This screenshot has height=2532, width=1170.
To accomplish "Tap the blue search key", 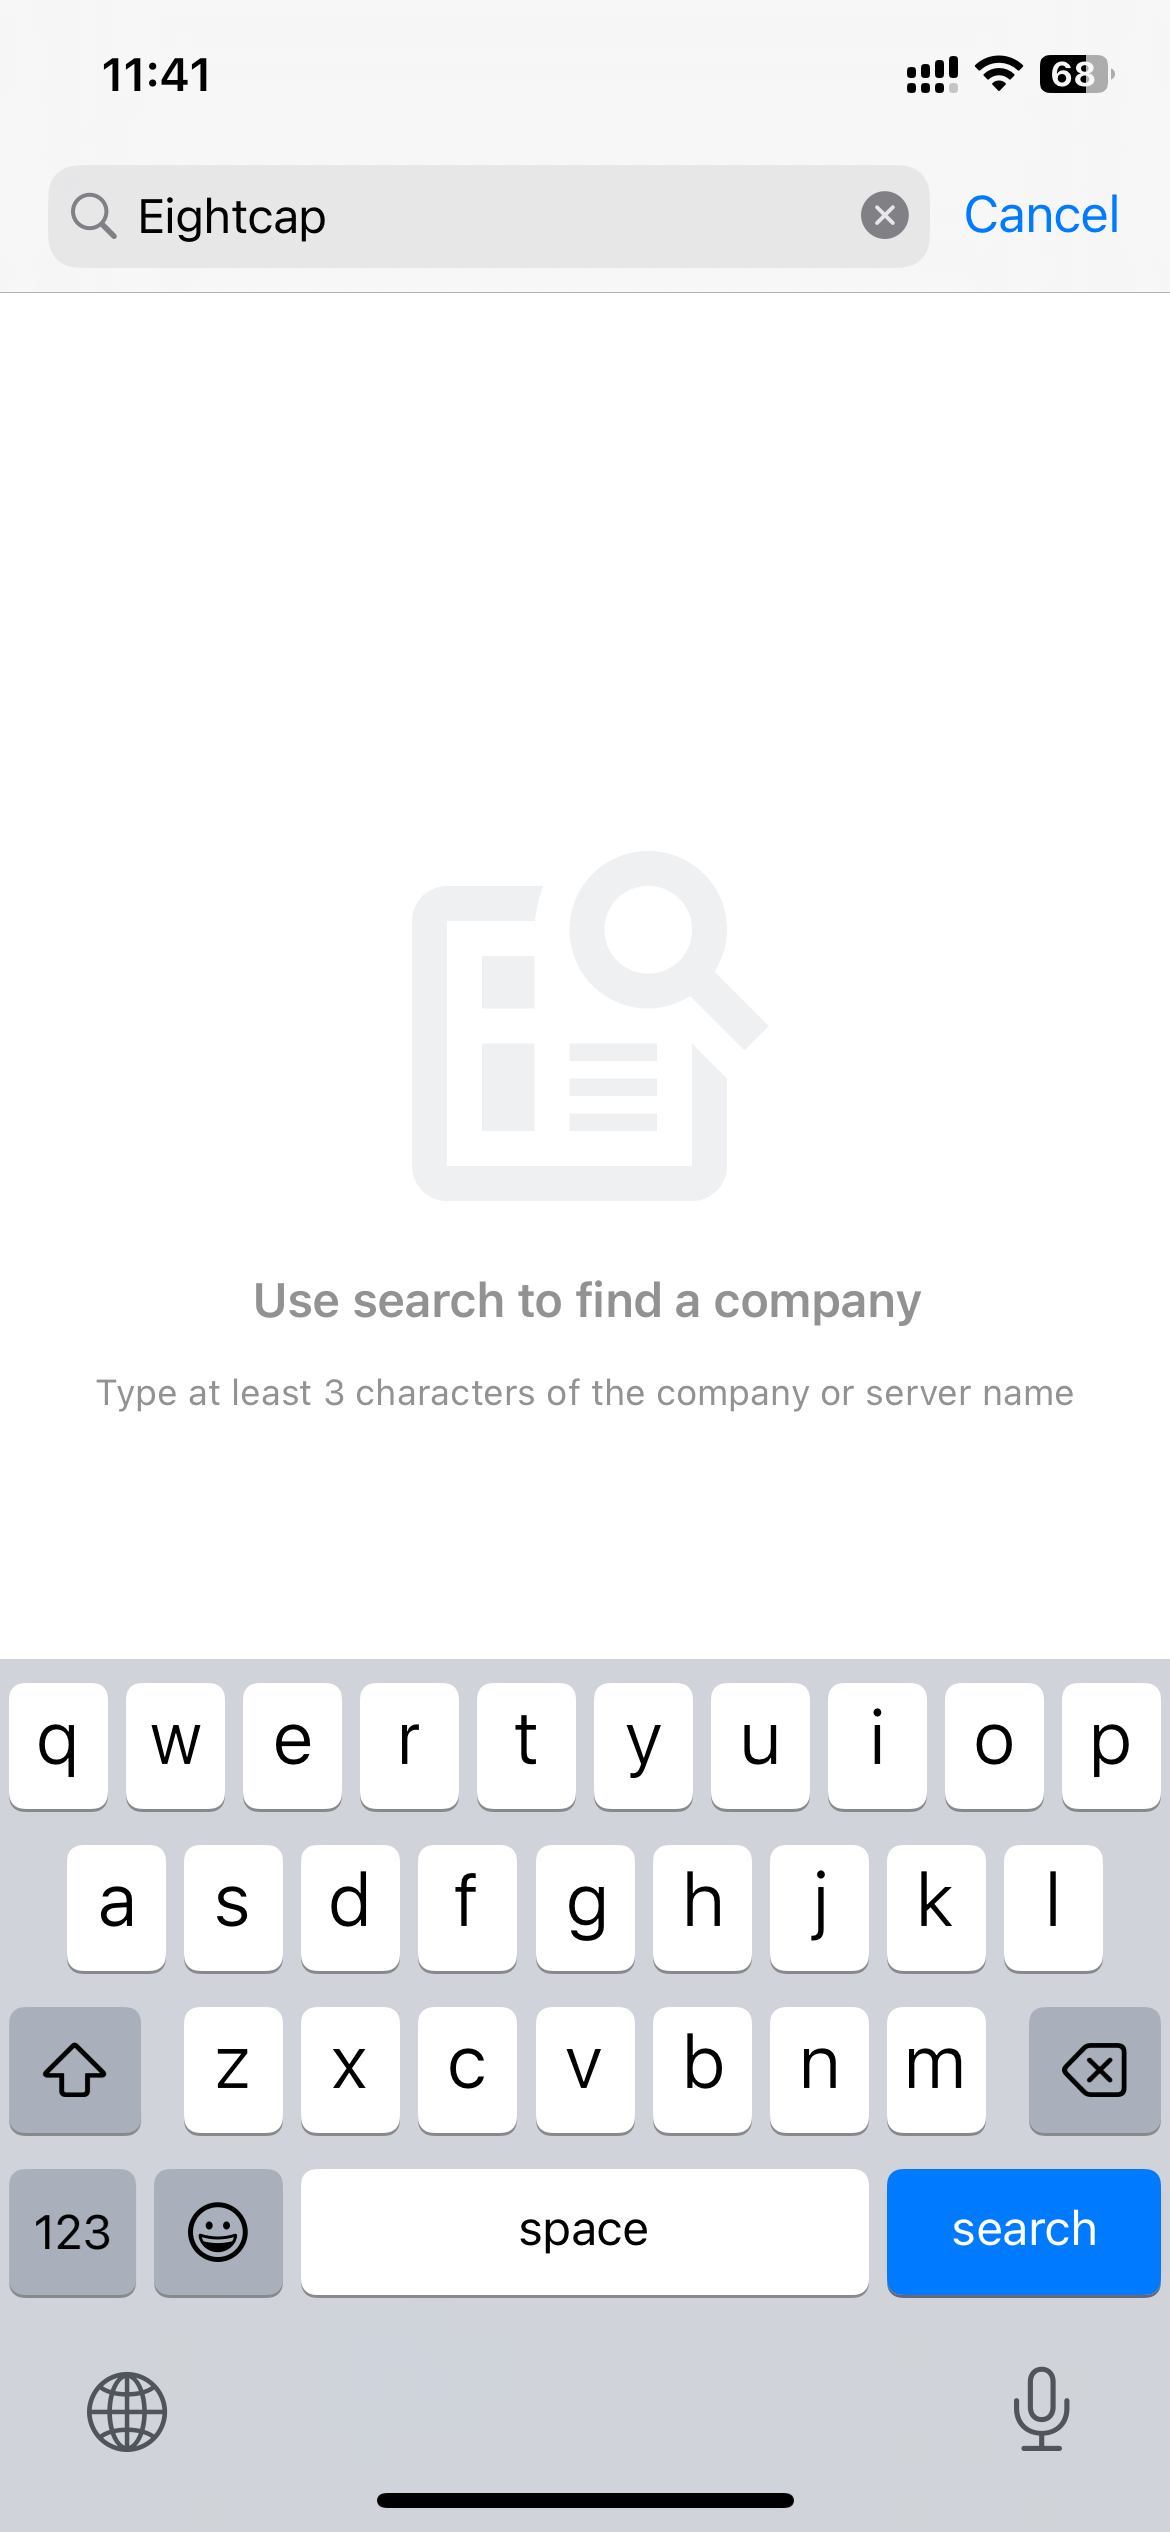I will (1023, 2232).
